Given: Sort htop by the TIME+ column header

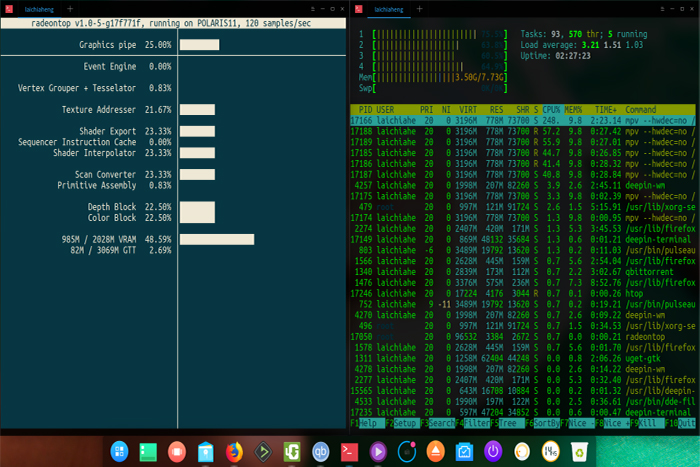Looking at the screenshot, I should (x=606, y=109).
